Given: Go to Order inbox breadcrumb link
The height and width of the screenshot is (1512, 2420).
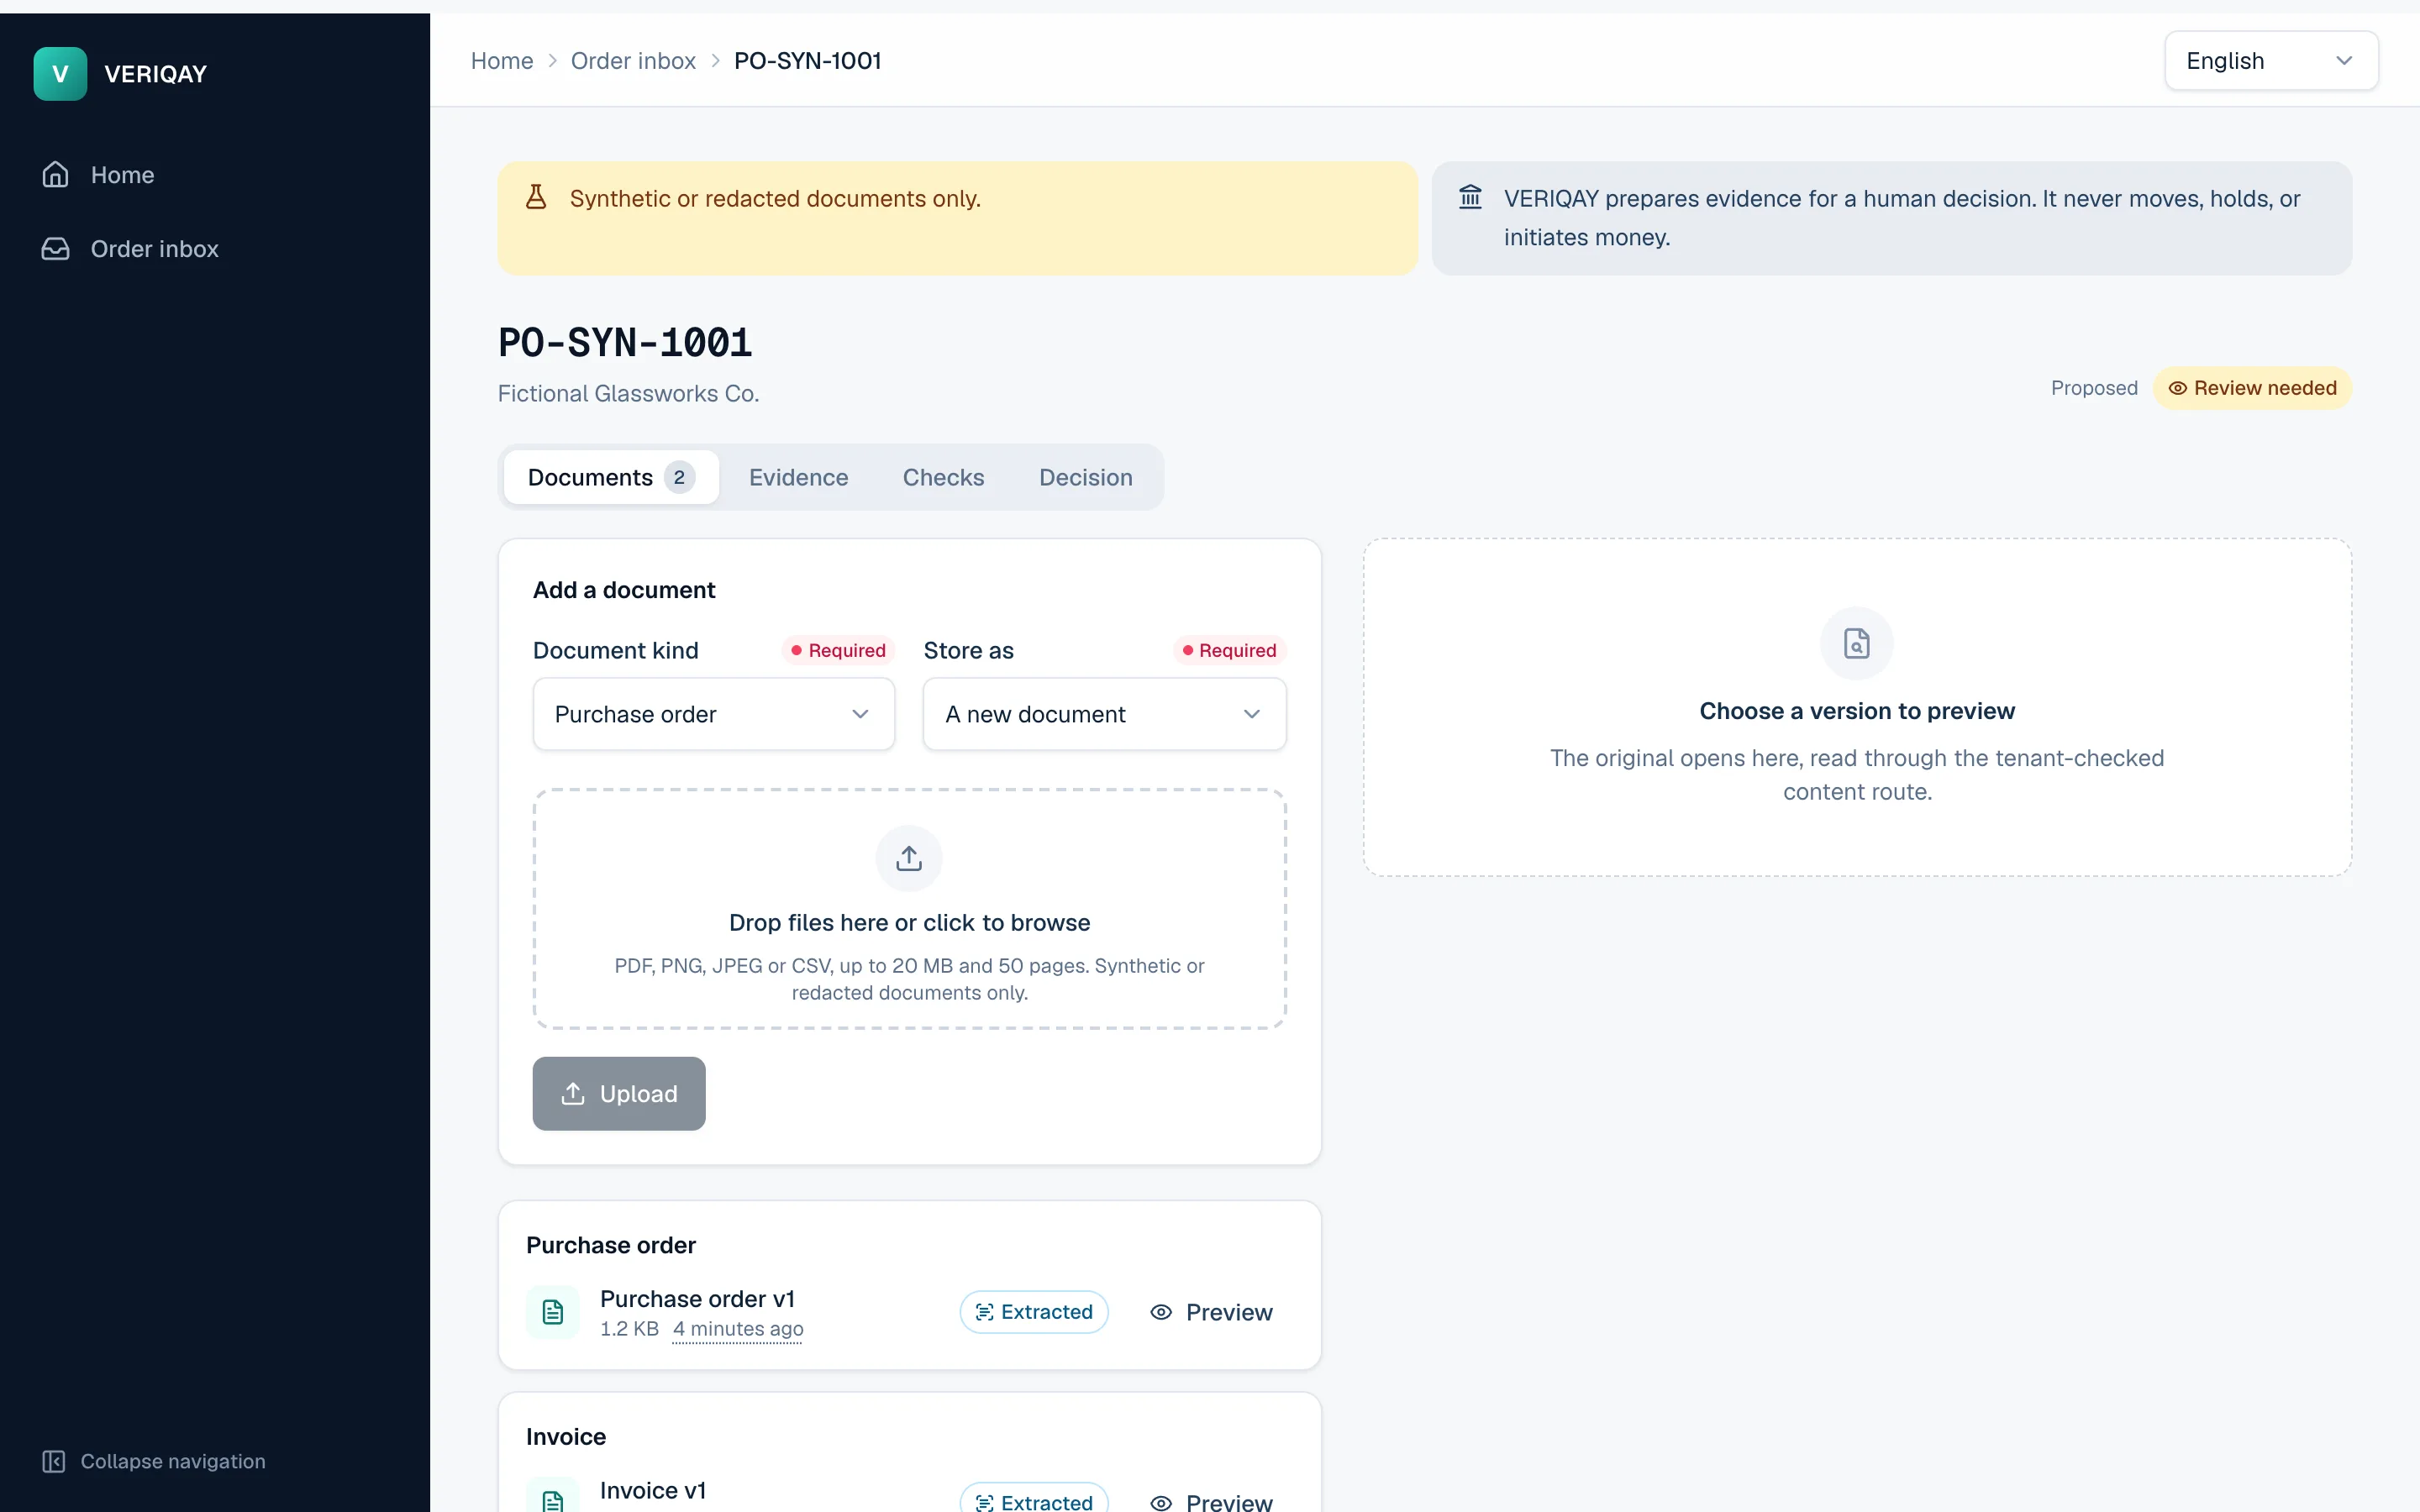Looking at the screenshot, I should pos(633,61).
